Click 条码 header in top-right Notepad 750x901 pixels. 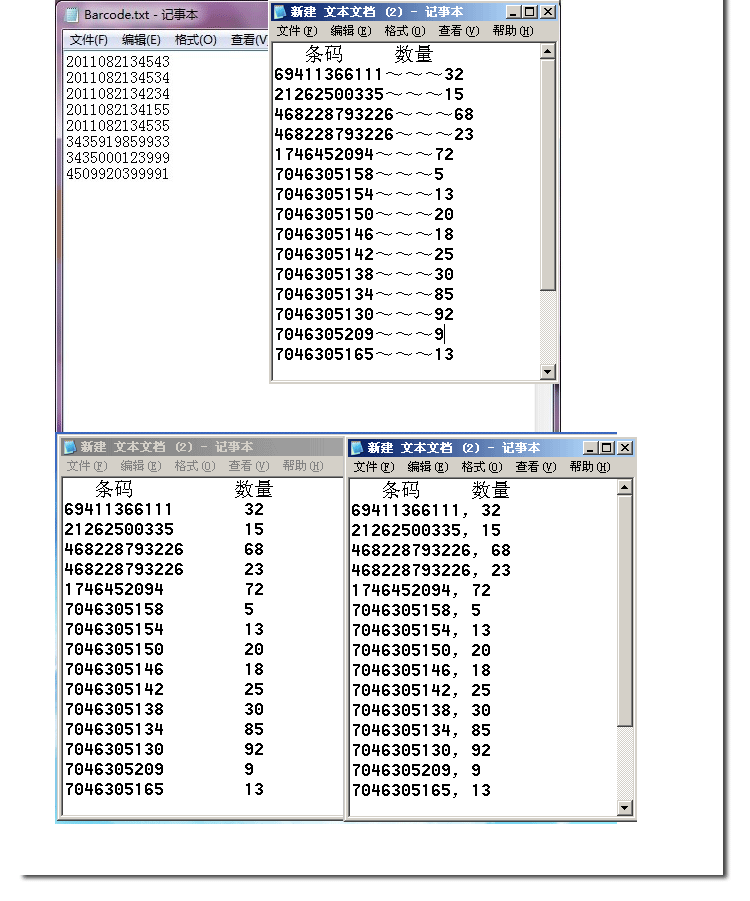coord(324,54)
